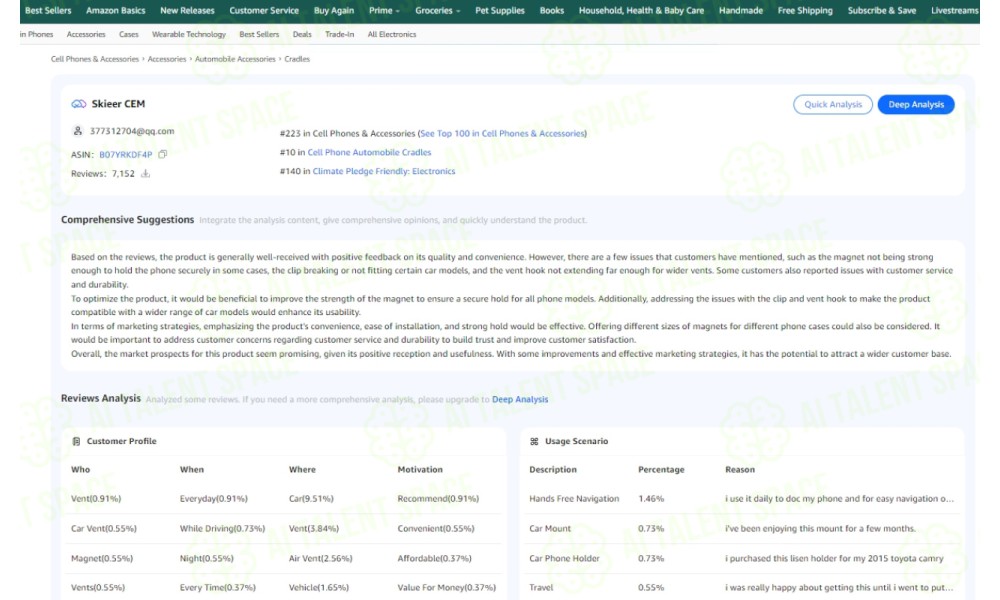Click Deep Analysis upgrade link in Reviews Analysis
The width and height of the screenshot is (1000, 600).
tap(520, 399)
